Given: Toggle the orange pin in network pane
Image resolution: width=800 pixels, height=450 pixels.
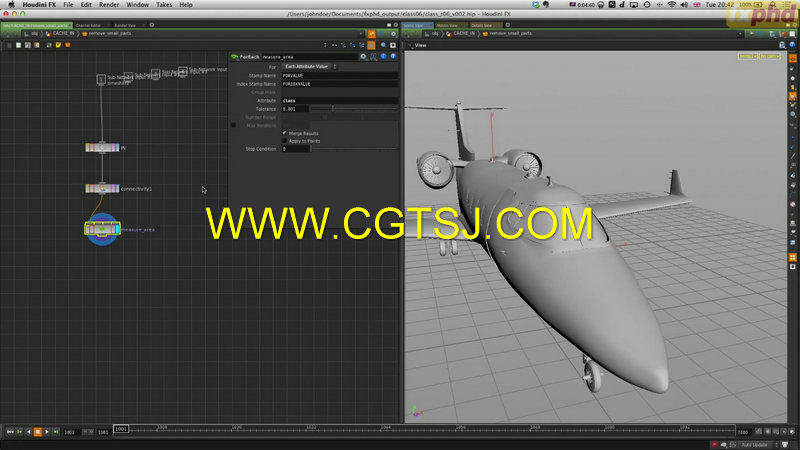Looking at the screenshot, I should [x=371, y=34].
